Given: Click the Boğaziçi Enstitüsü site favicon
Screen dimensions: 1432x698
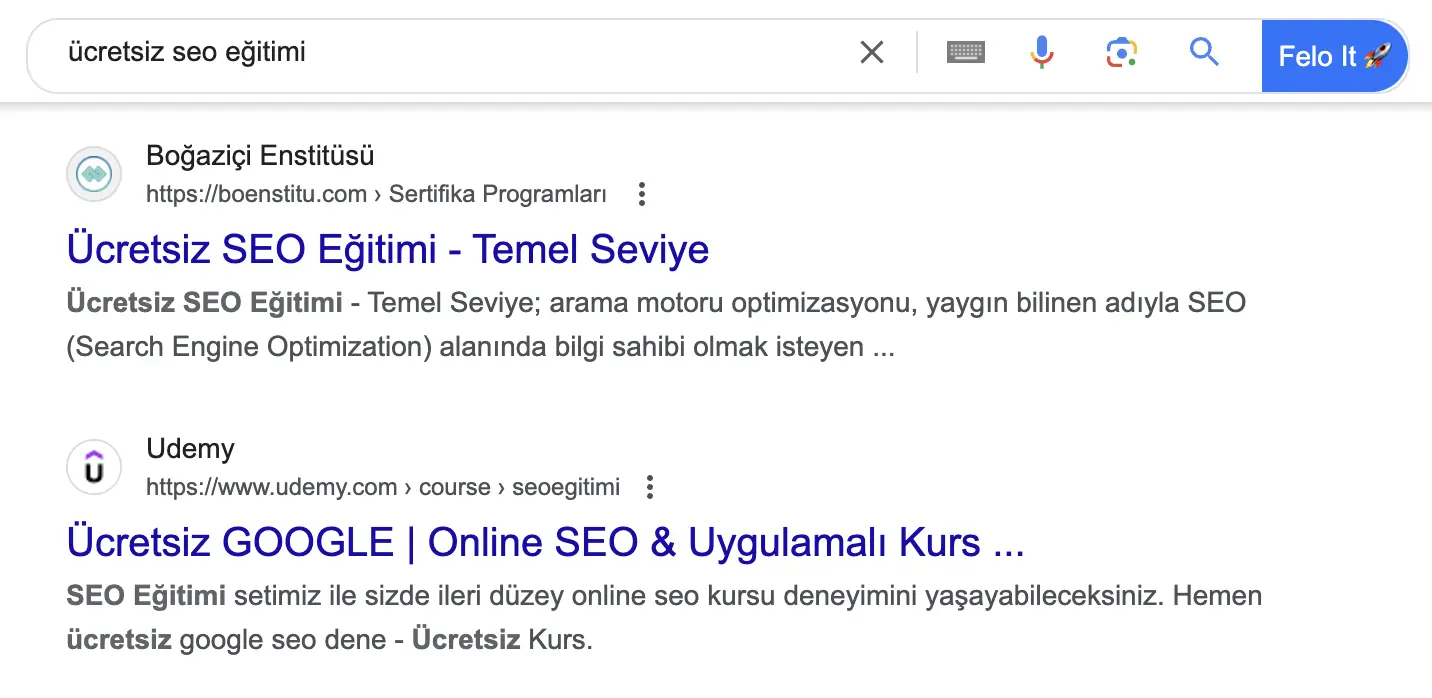Looking at the screenshot, I should (x=94, y=175).
